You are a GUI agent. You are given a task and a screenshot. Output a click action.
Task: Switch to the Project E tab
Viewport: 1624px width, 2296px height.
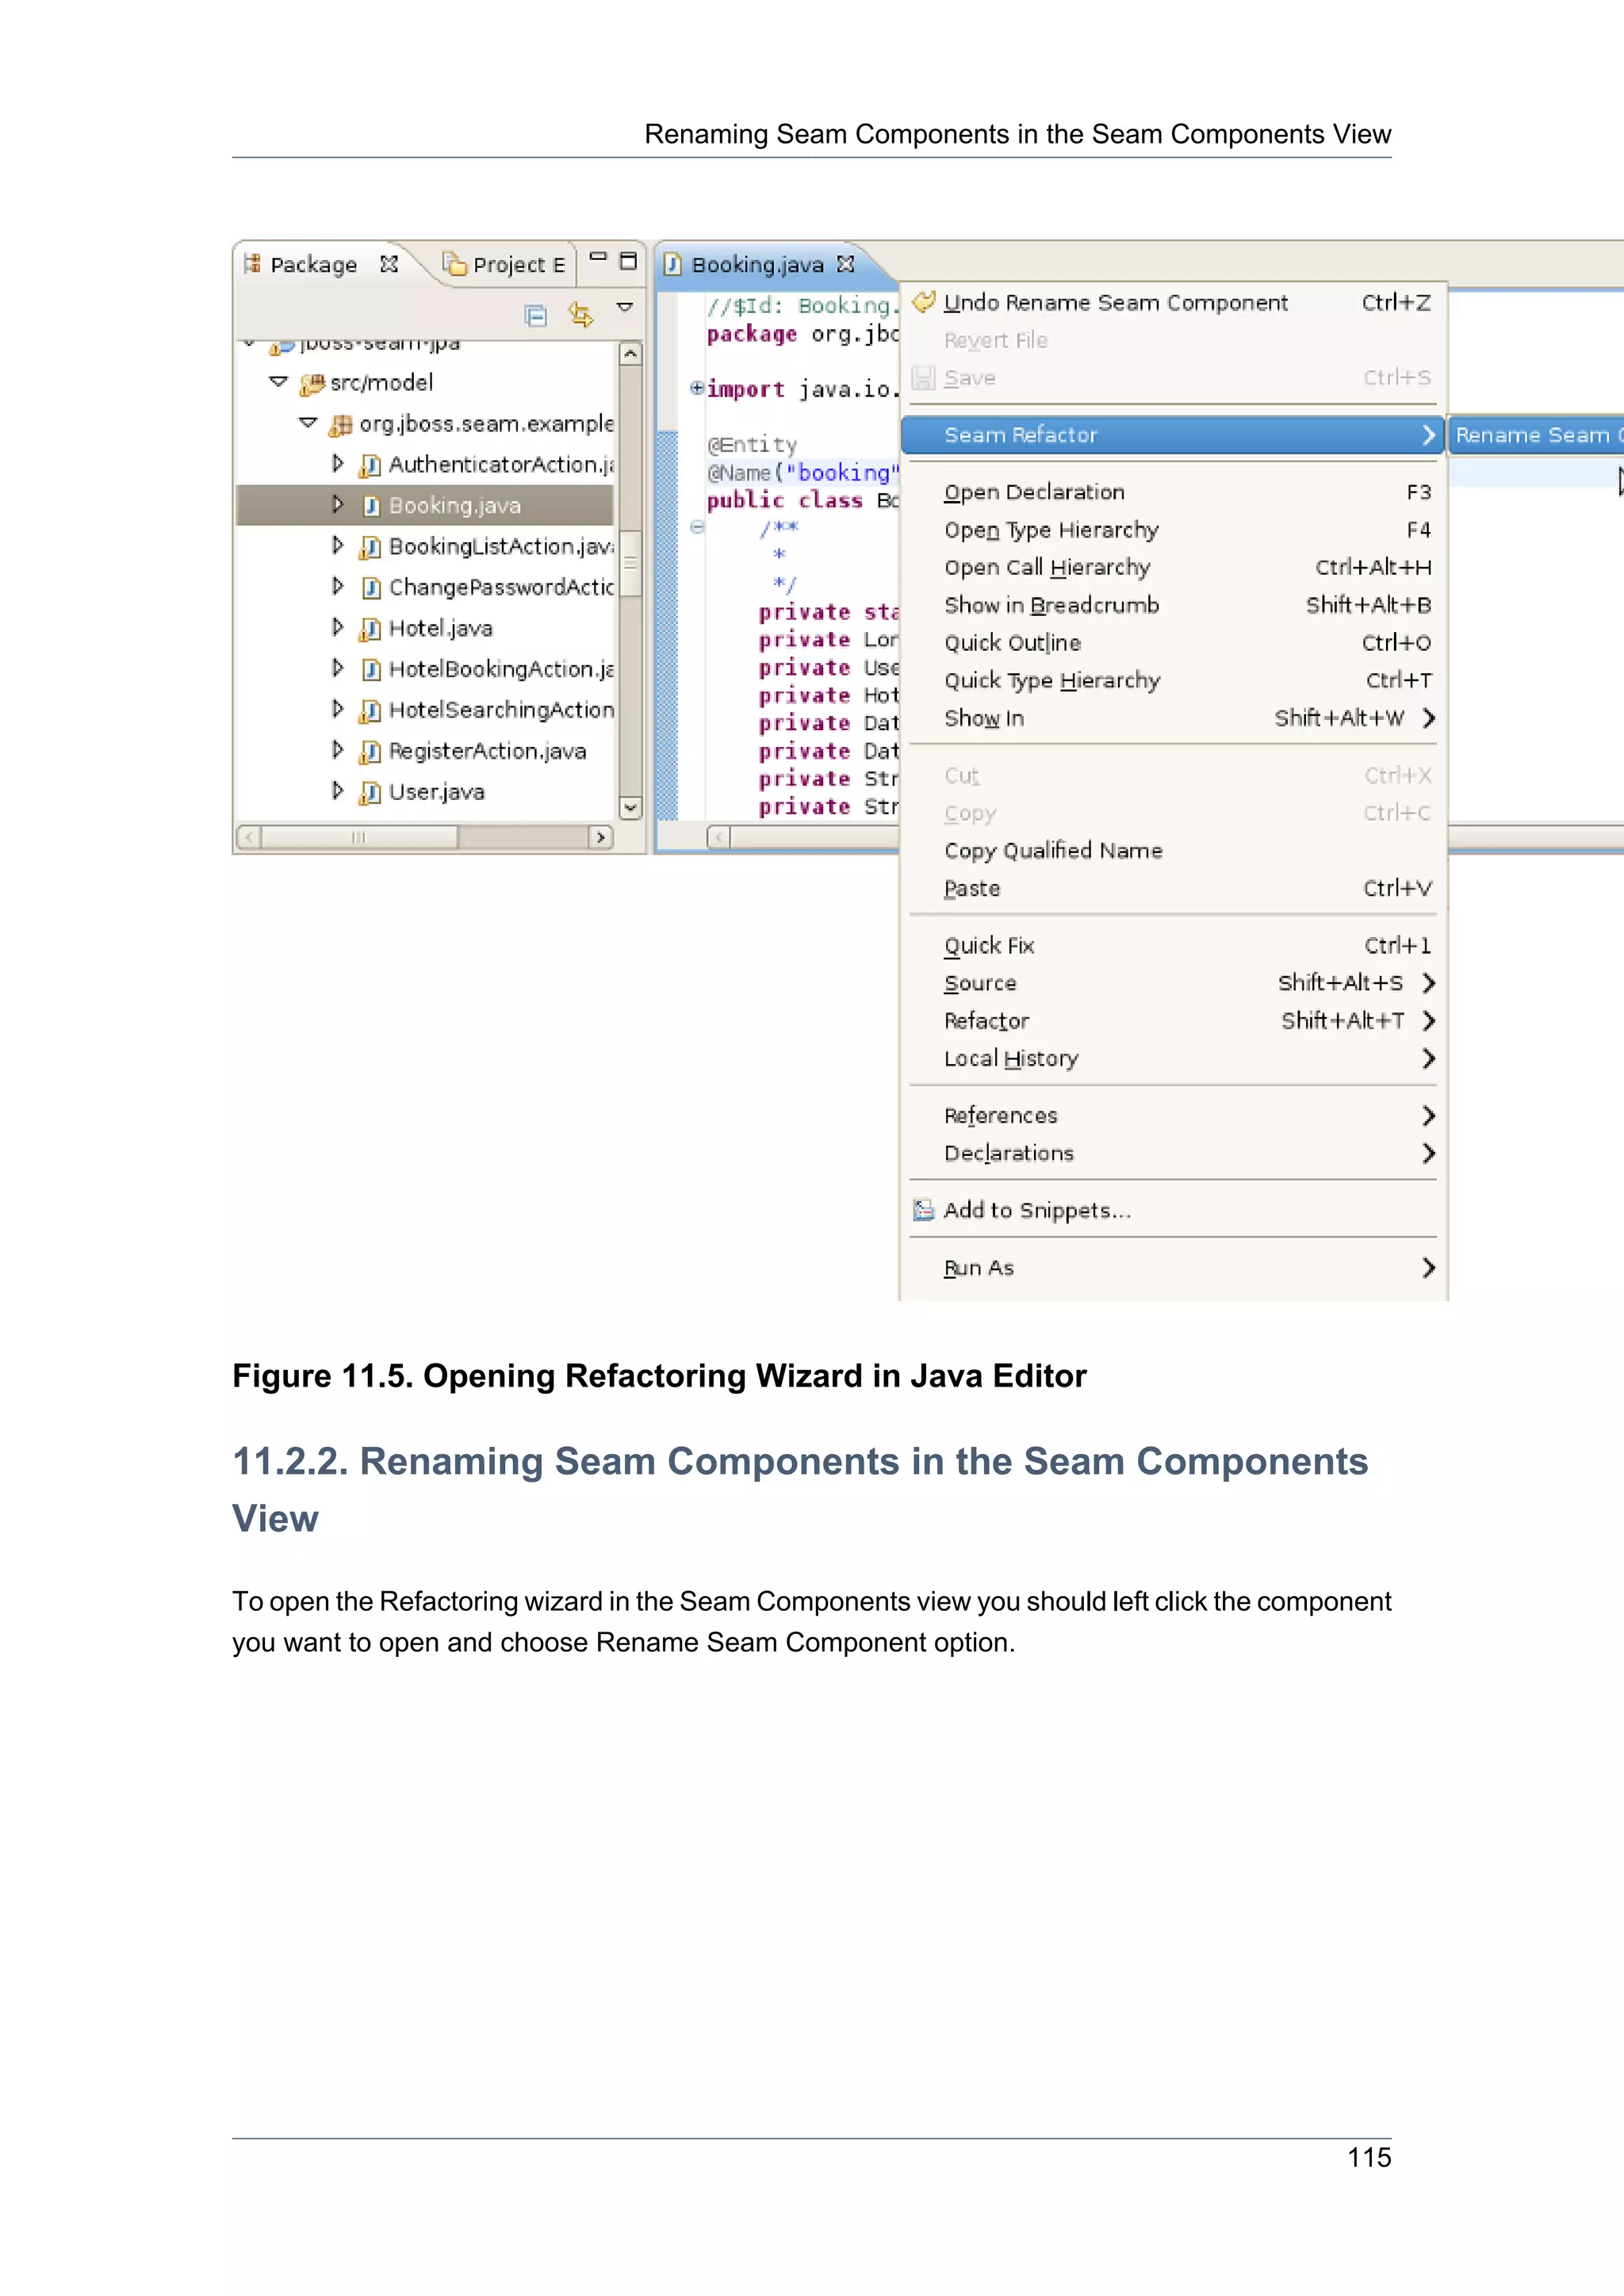click(x=505, y=265)
